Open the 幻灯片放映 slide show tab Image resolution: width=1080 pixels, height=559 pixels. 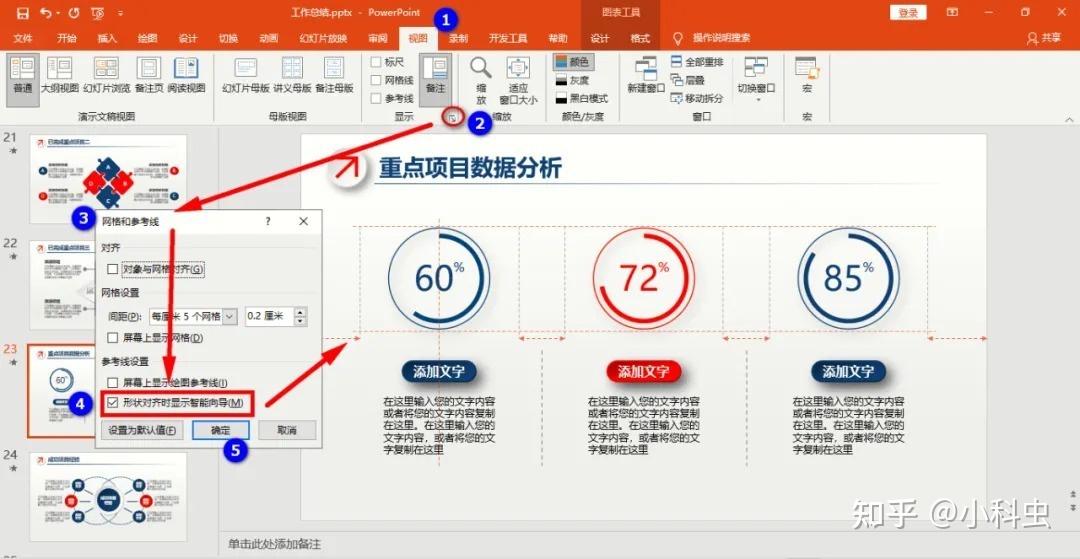point(323,39)
